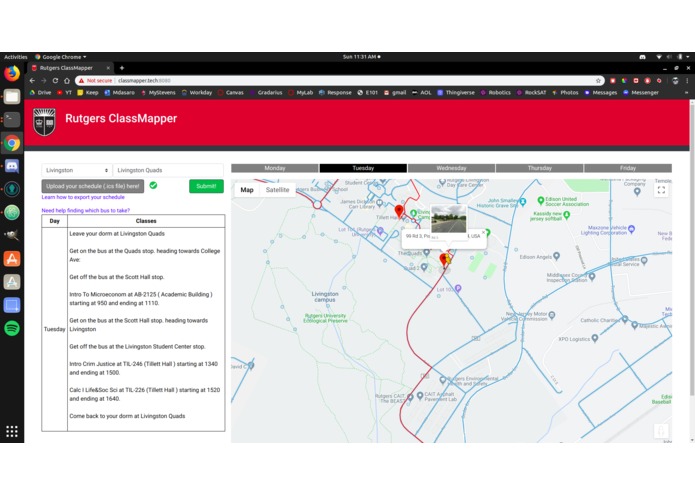Click Calc I Life&Soc Sci class entry
Viewport: 695px width, 494px height.
144,394
